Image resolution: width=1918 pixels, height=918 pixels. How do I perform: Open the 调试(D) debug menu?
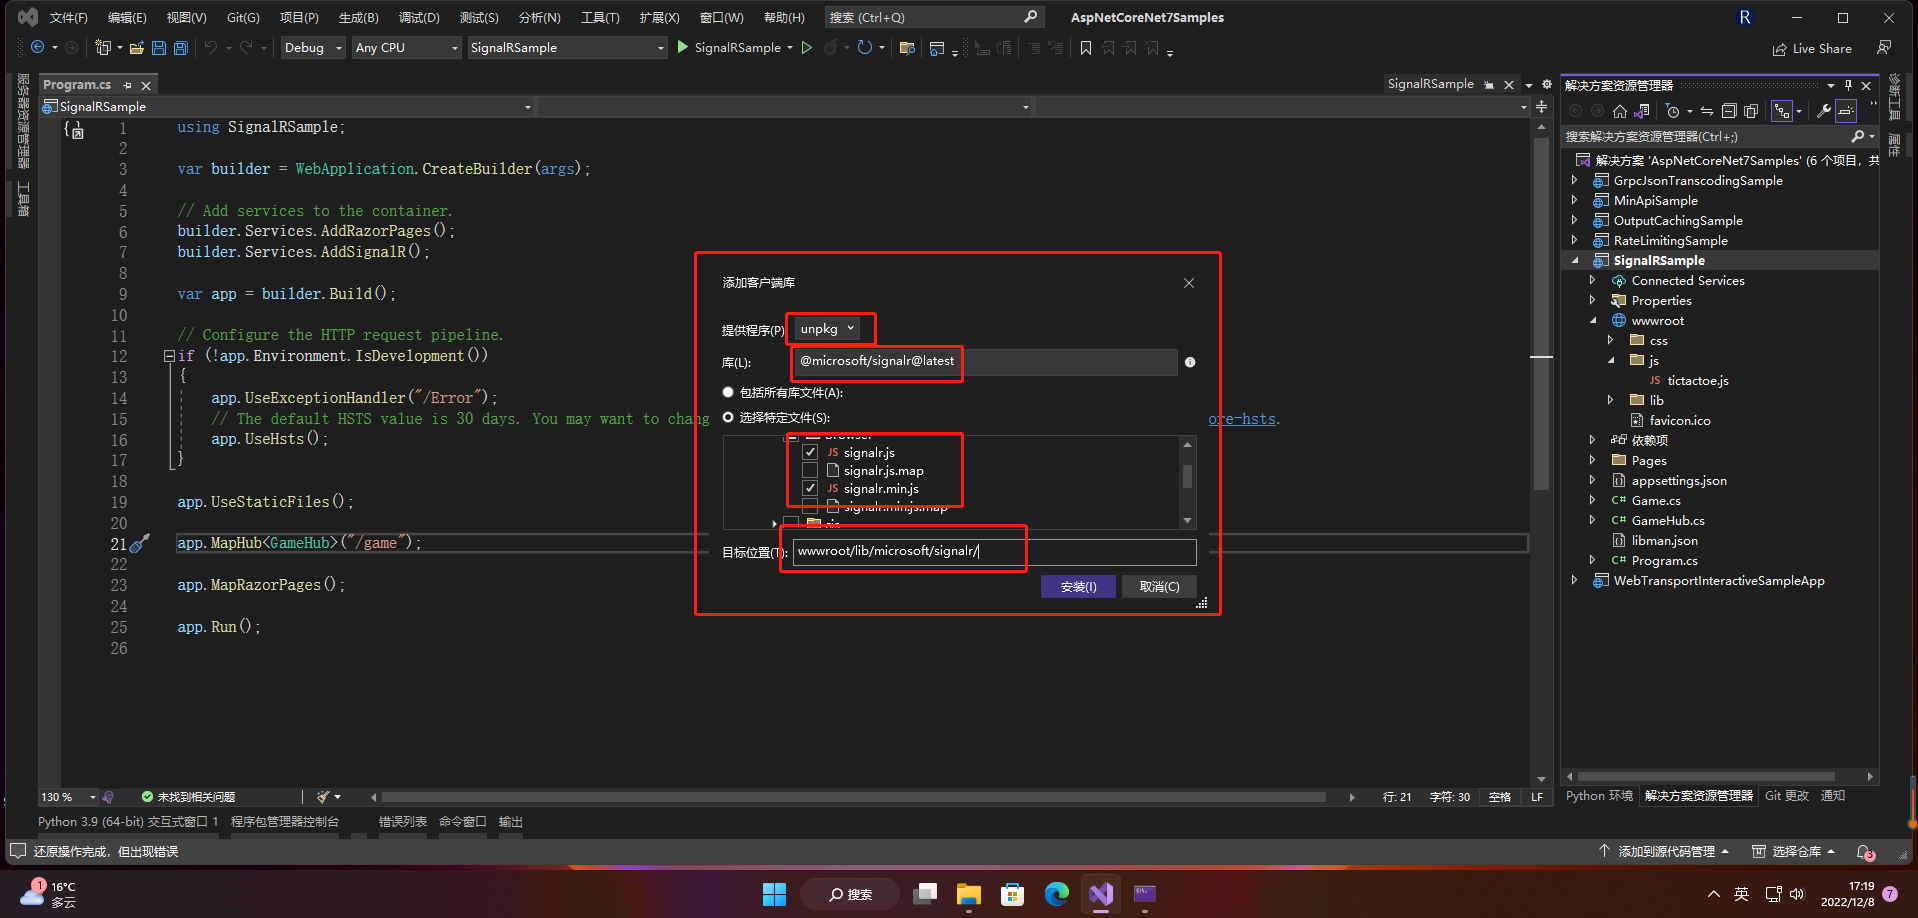[419, 17]
